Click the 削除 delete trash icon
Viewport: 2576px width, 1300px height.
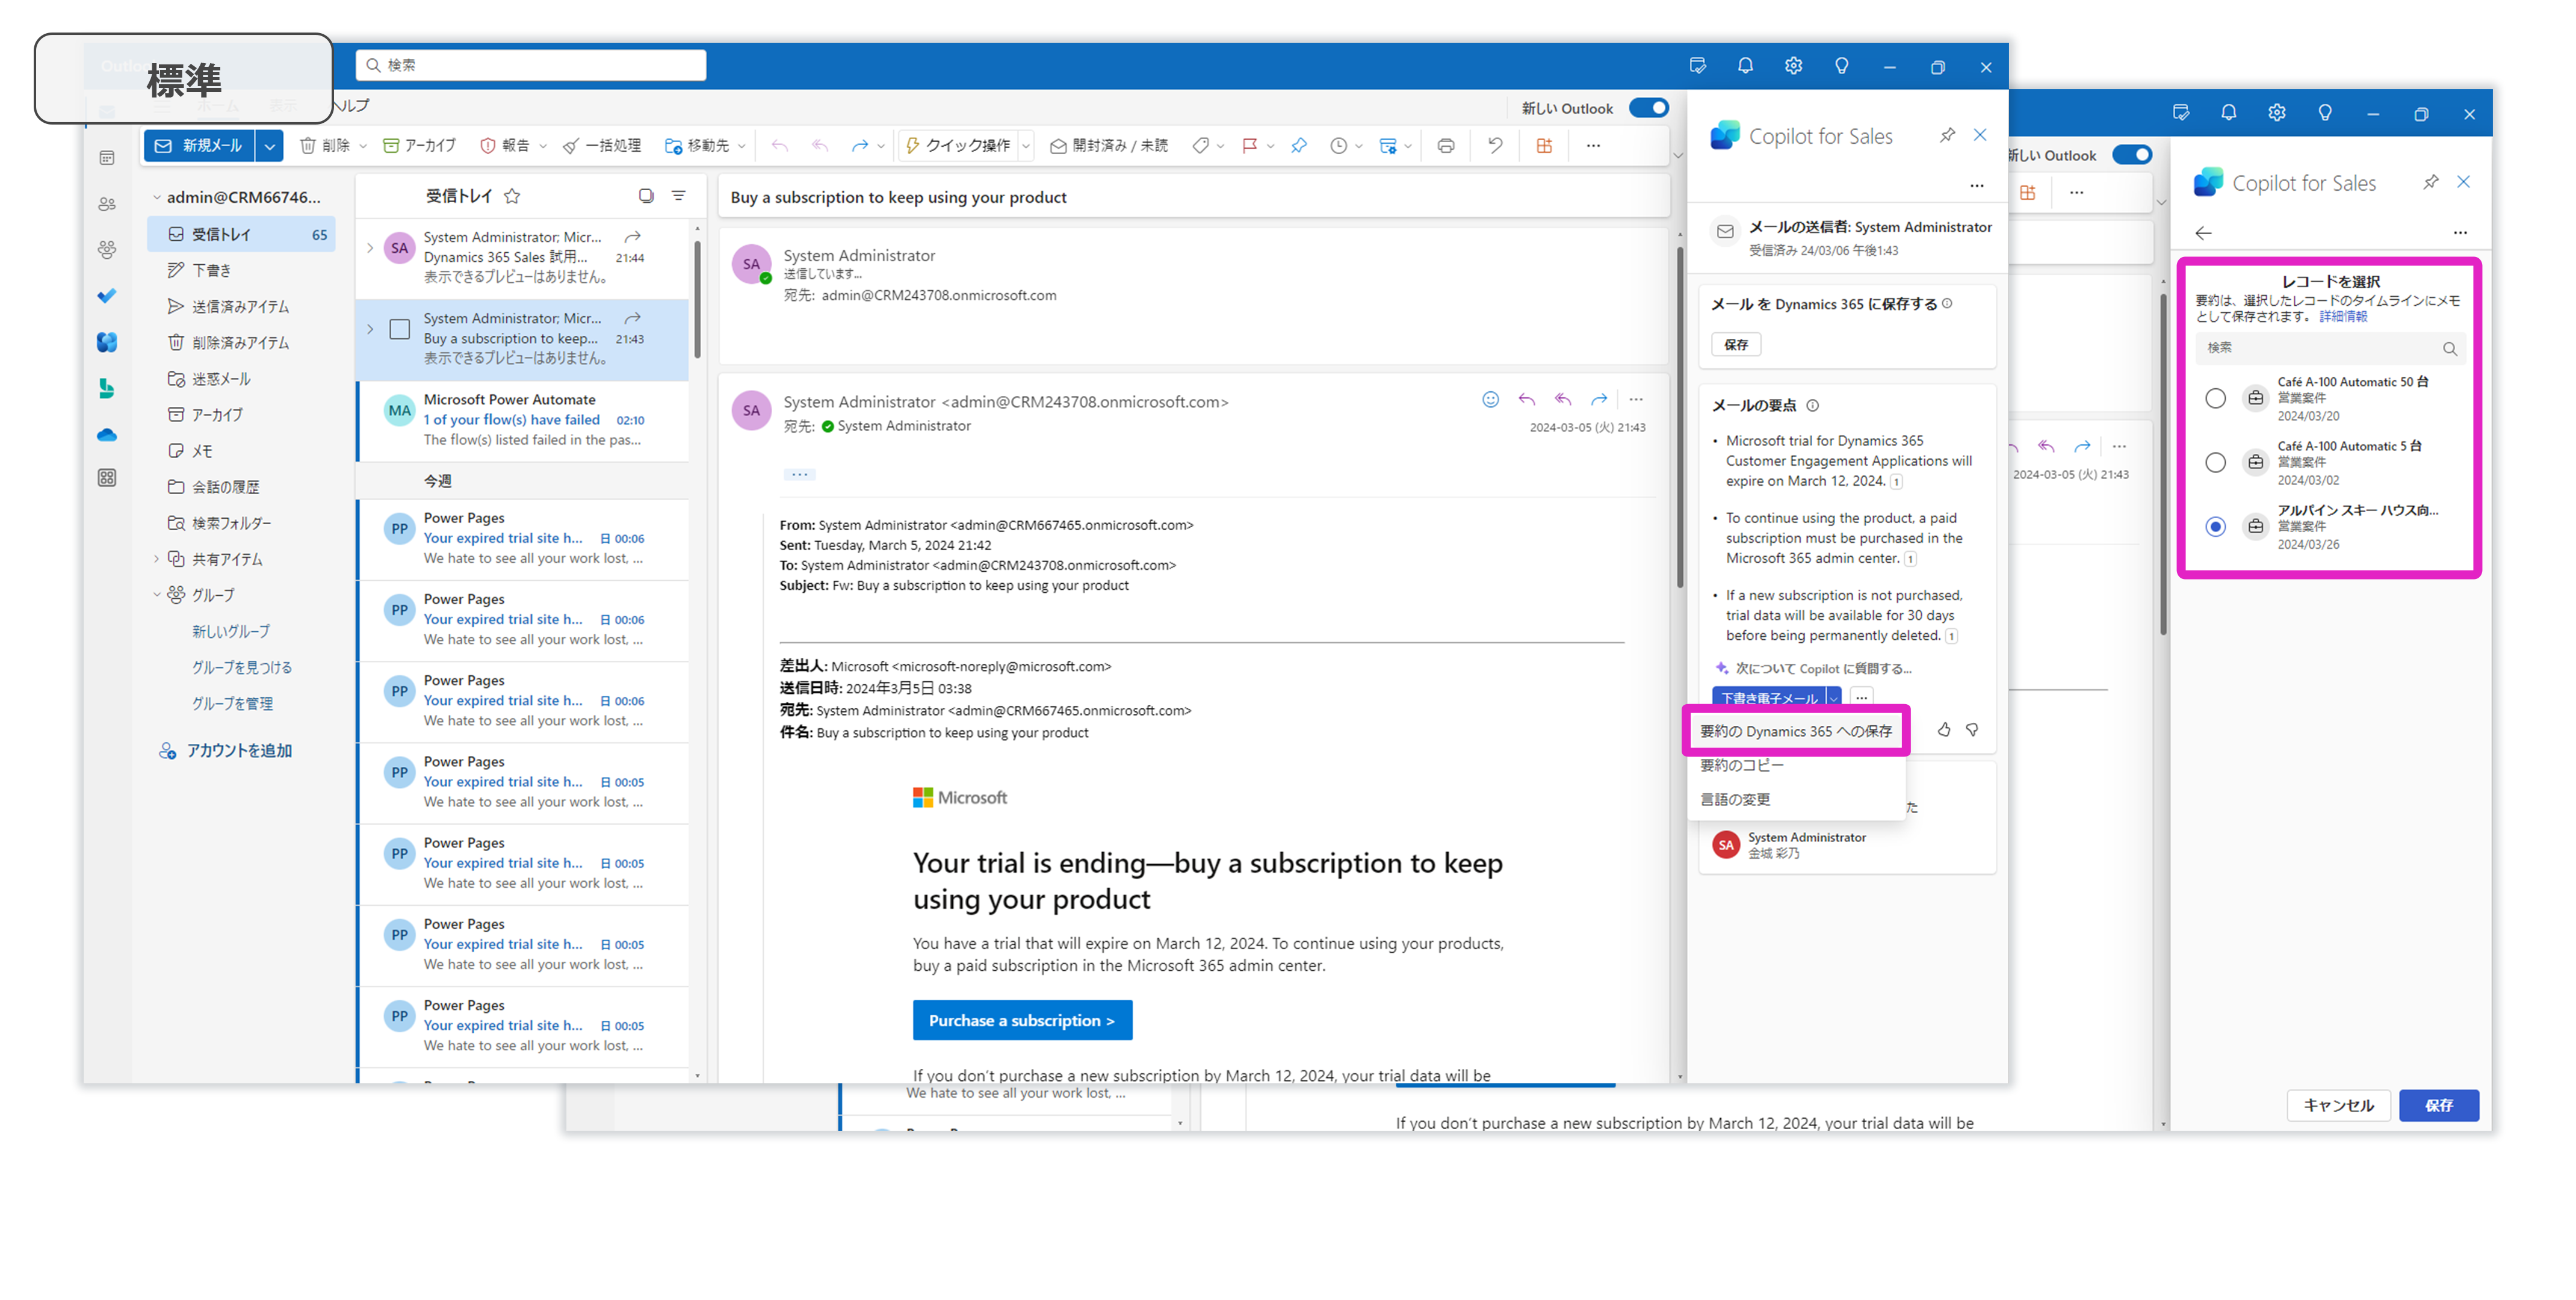[x=308, y=146]
